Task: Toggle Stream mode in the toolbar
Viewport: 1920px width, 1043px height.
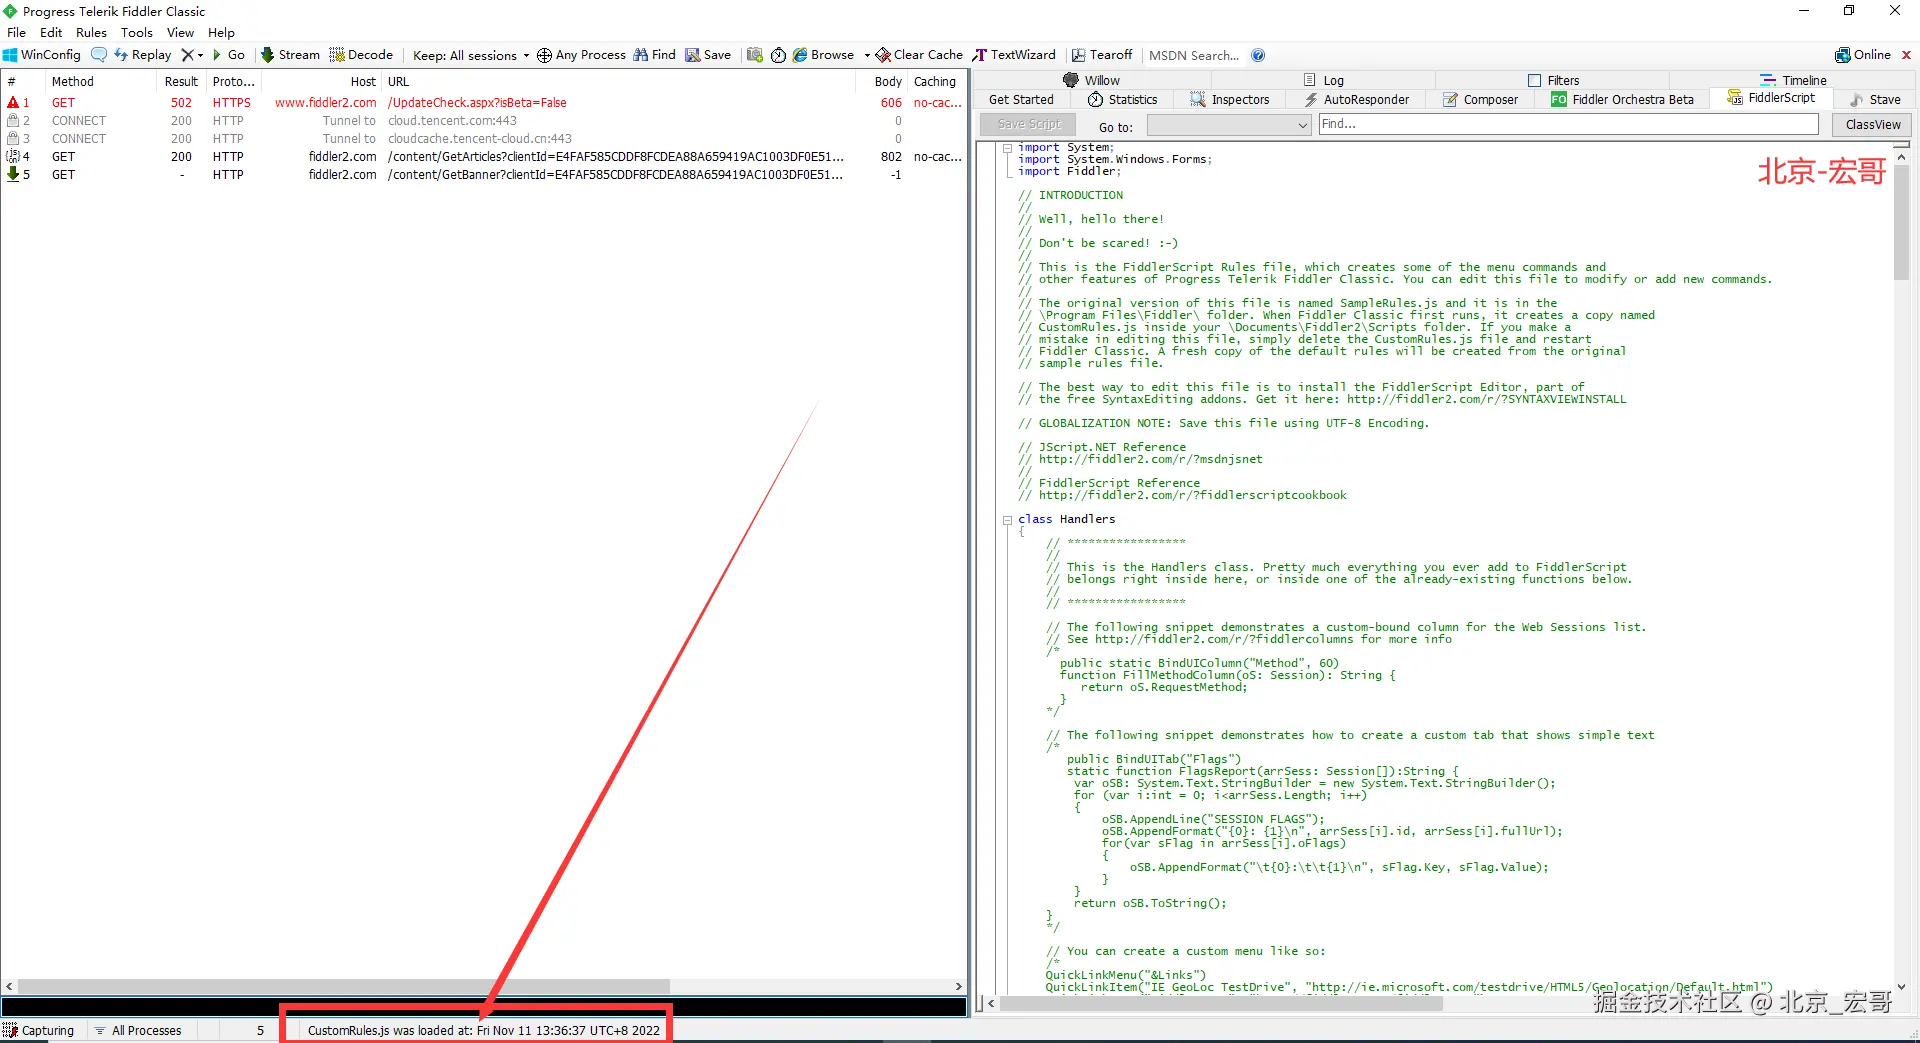Action: (290, 55)
